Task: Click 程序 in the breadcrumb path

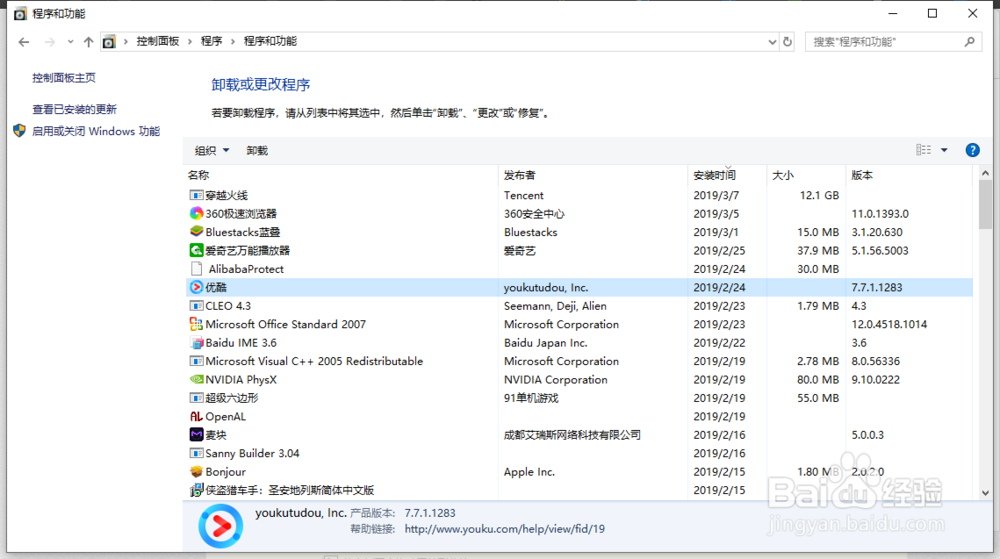Action: click(x=211, y=41)
